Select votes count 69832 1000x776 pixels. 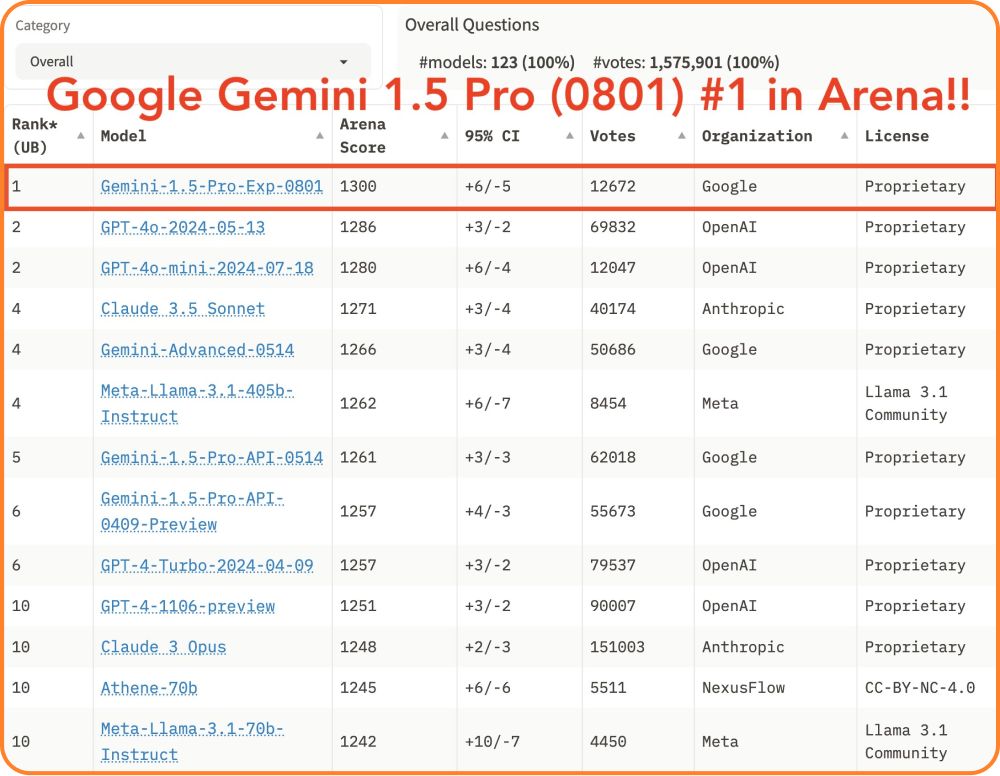[612, 227]
